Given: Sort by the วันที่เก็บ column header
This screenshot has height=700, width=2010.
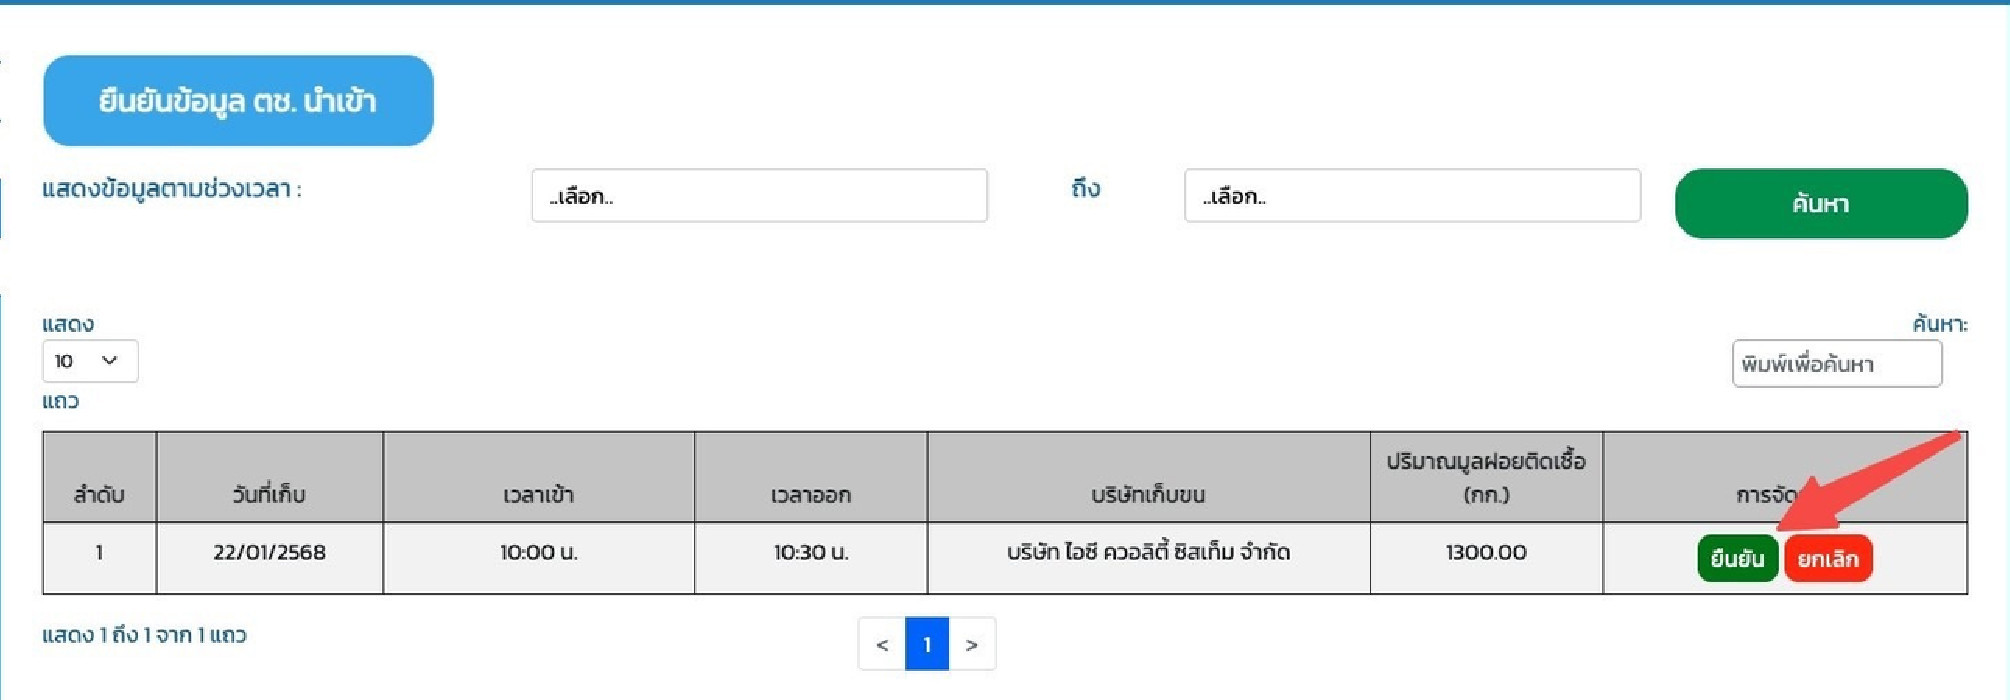Looking at the screenshot, I should (269, 477).
